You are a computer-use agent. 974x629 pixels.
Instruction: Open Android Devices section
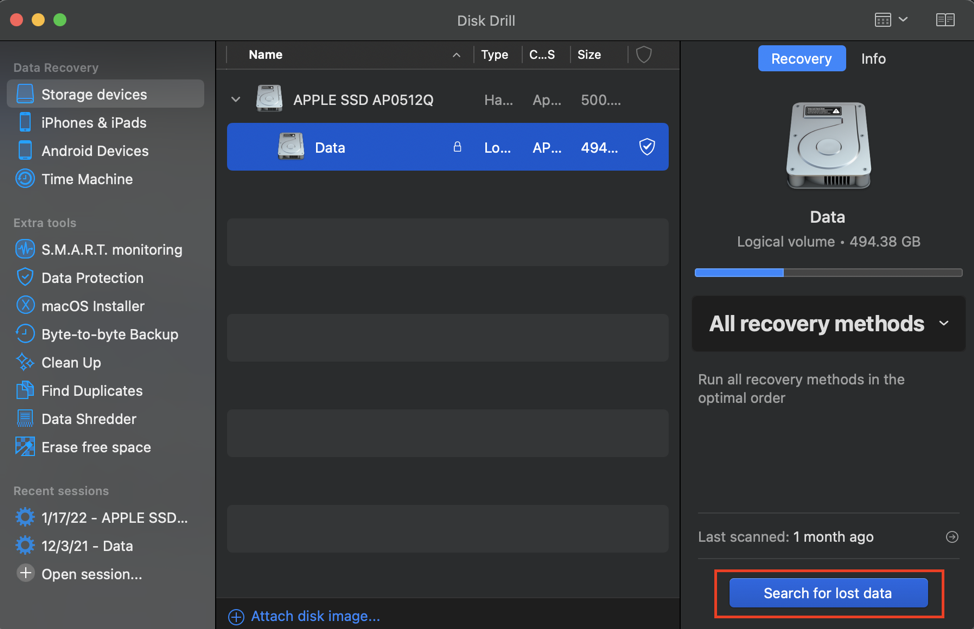[94, 151]
